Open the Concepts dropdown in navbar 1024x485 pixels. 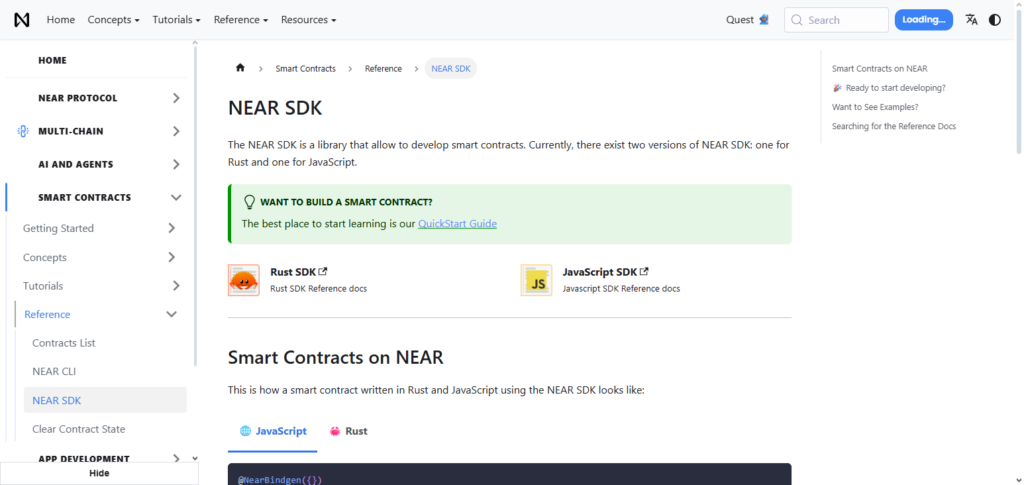114,20
